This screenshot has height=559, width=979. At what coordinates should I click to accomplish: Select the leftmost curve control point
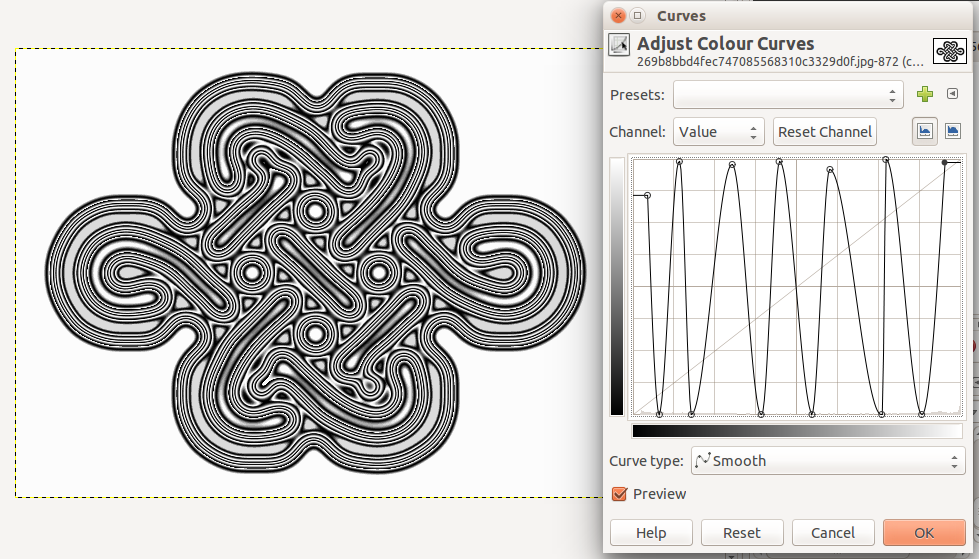point(647,195)
